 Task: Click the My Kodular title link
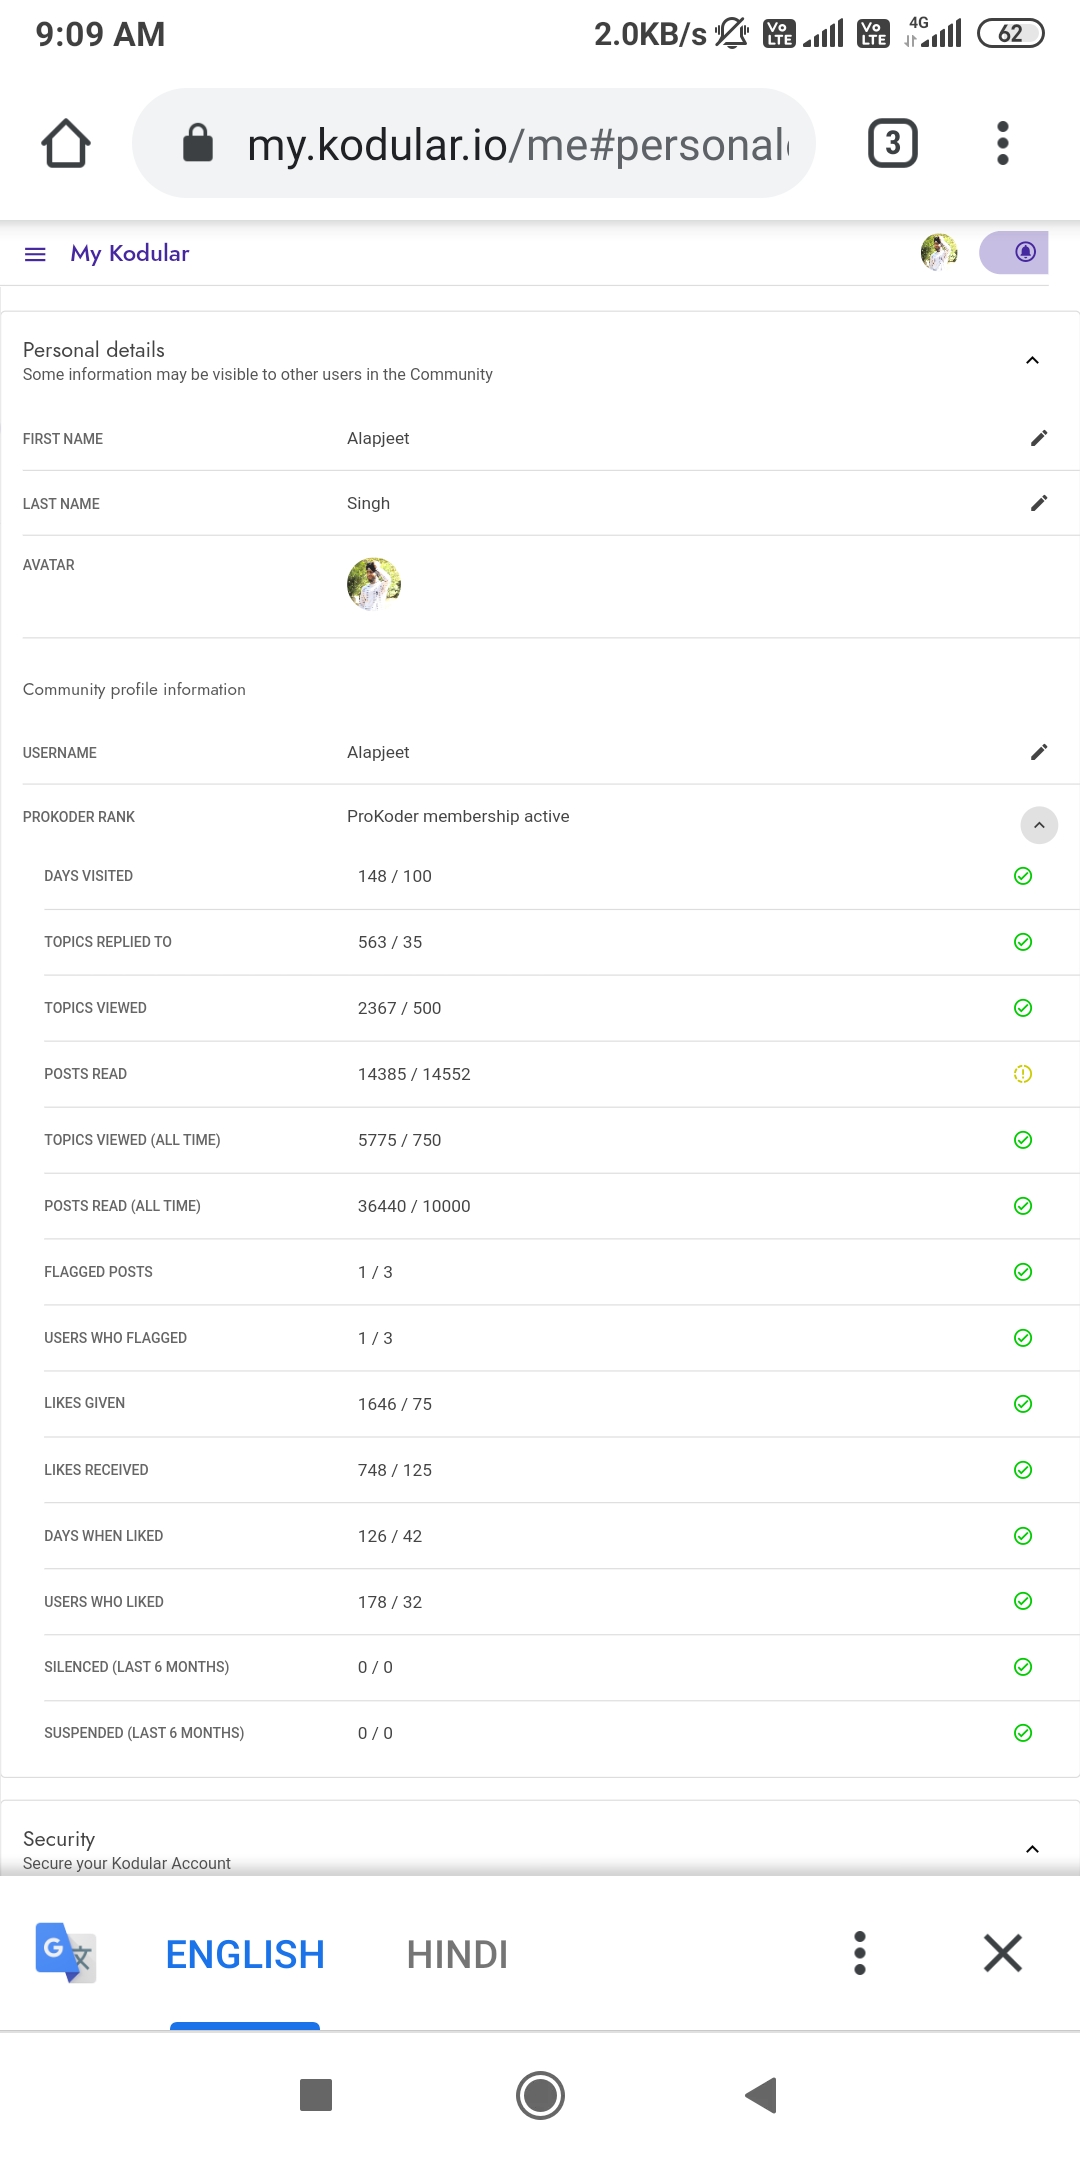tap(130, 254)
